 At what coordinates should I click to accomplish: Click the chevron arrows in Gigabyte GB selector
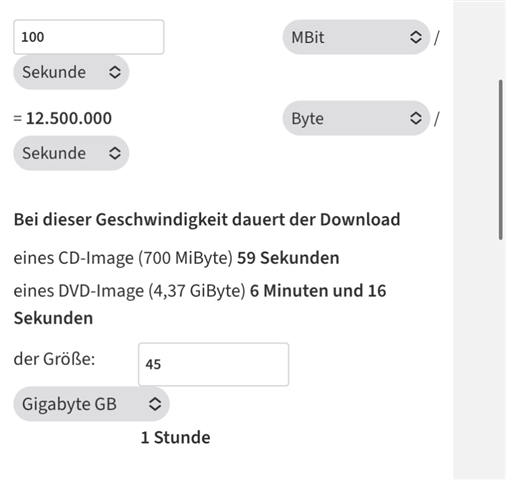point(155,404)
